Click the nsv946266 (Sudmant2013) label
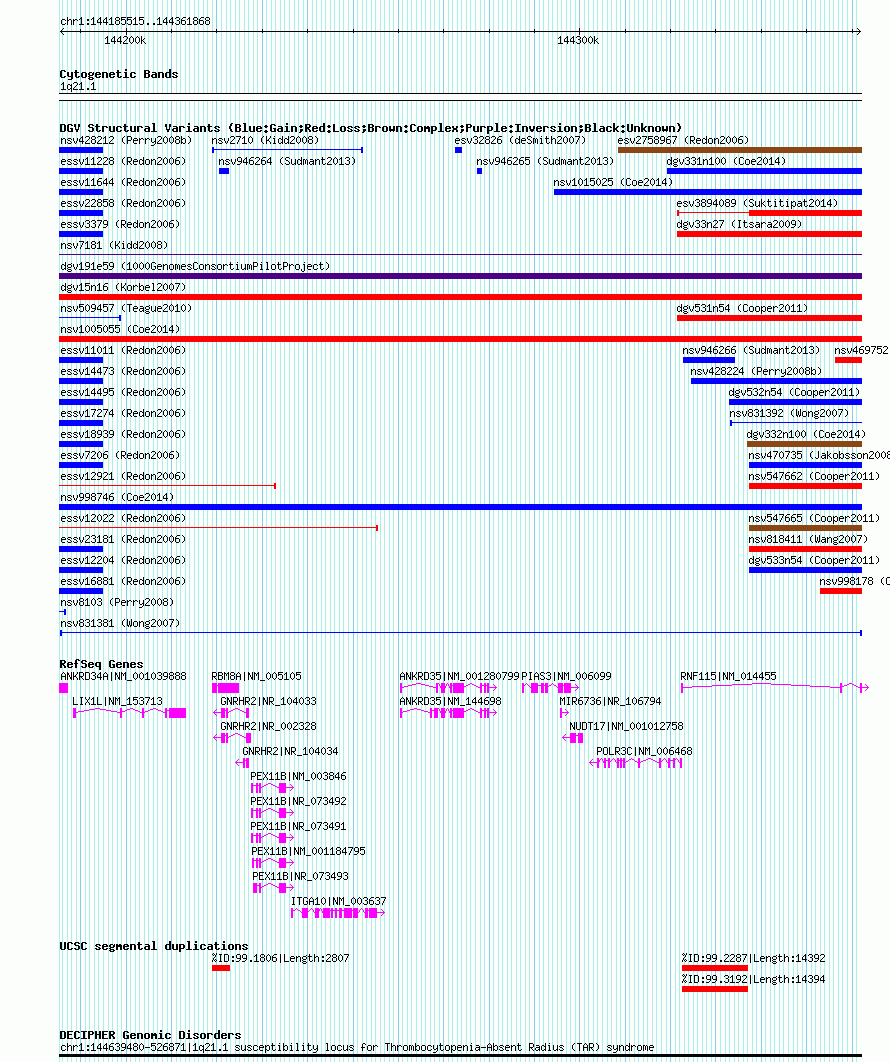 751,350
